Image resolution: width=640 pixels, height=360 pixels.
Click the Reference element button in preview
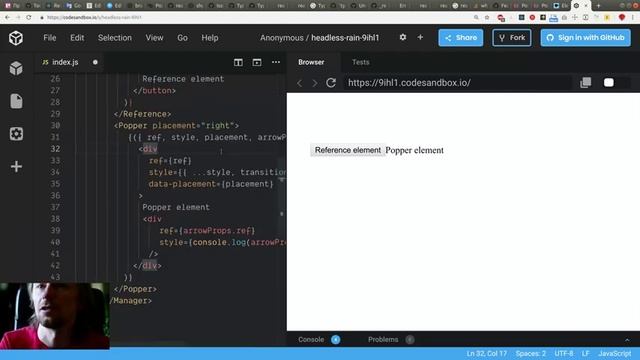tap(347, 150)
